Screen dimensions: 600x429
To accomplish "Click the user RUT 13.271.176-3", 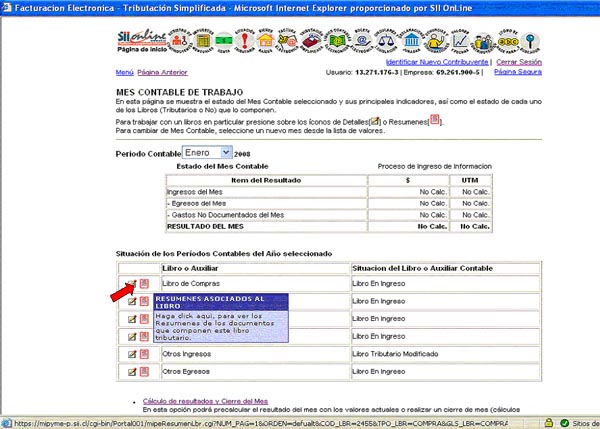I will pos(377,72).
